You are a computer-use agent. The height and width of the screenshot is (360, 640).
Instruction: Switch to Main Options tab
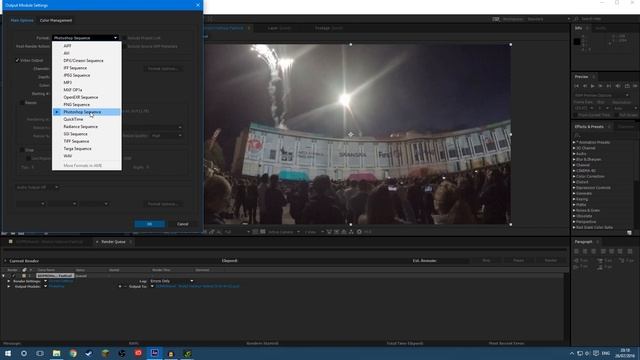22,20
